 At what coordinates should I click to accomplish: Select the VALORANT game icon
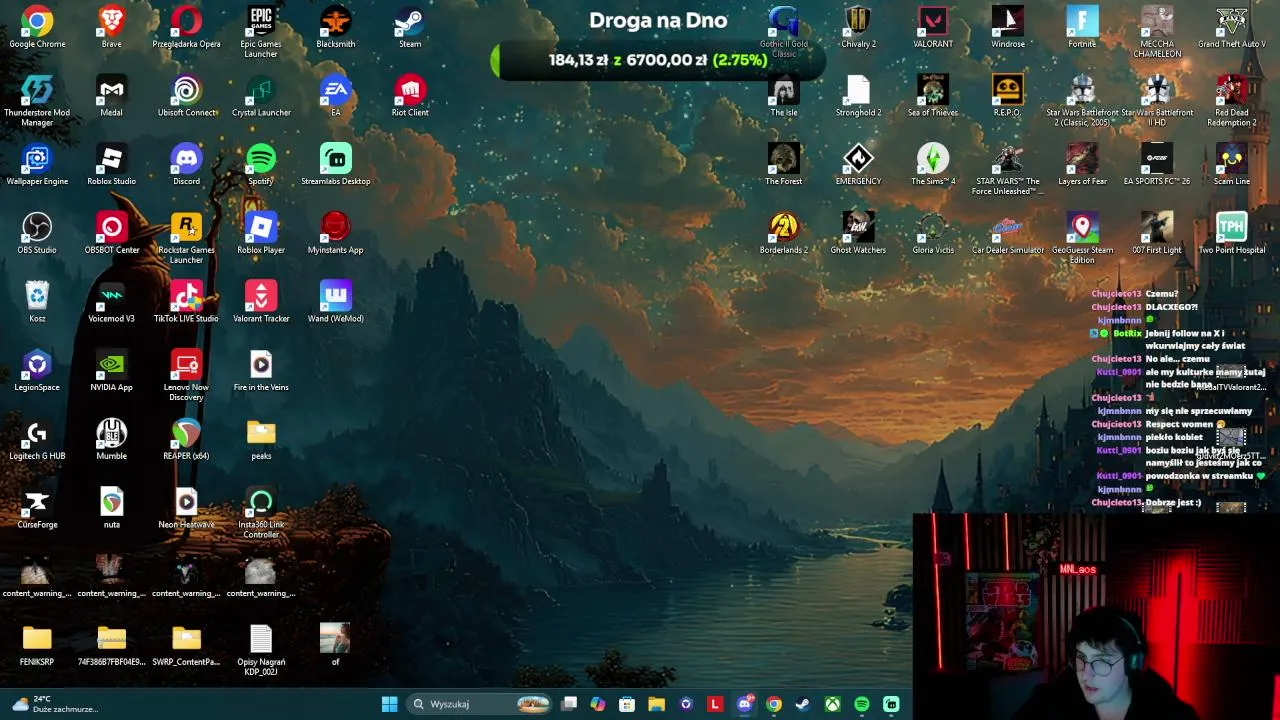click(933, 27)
